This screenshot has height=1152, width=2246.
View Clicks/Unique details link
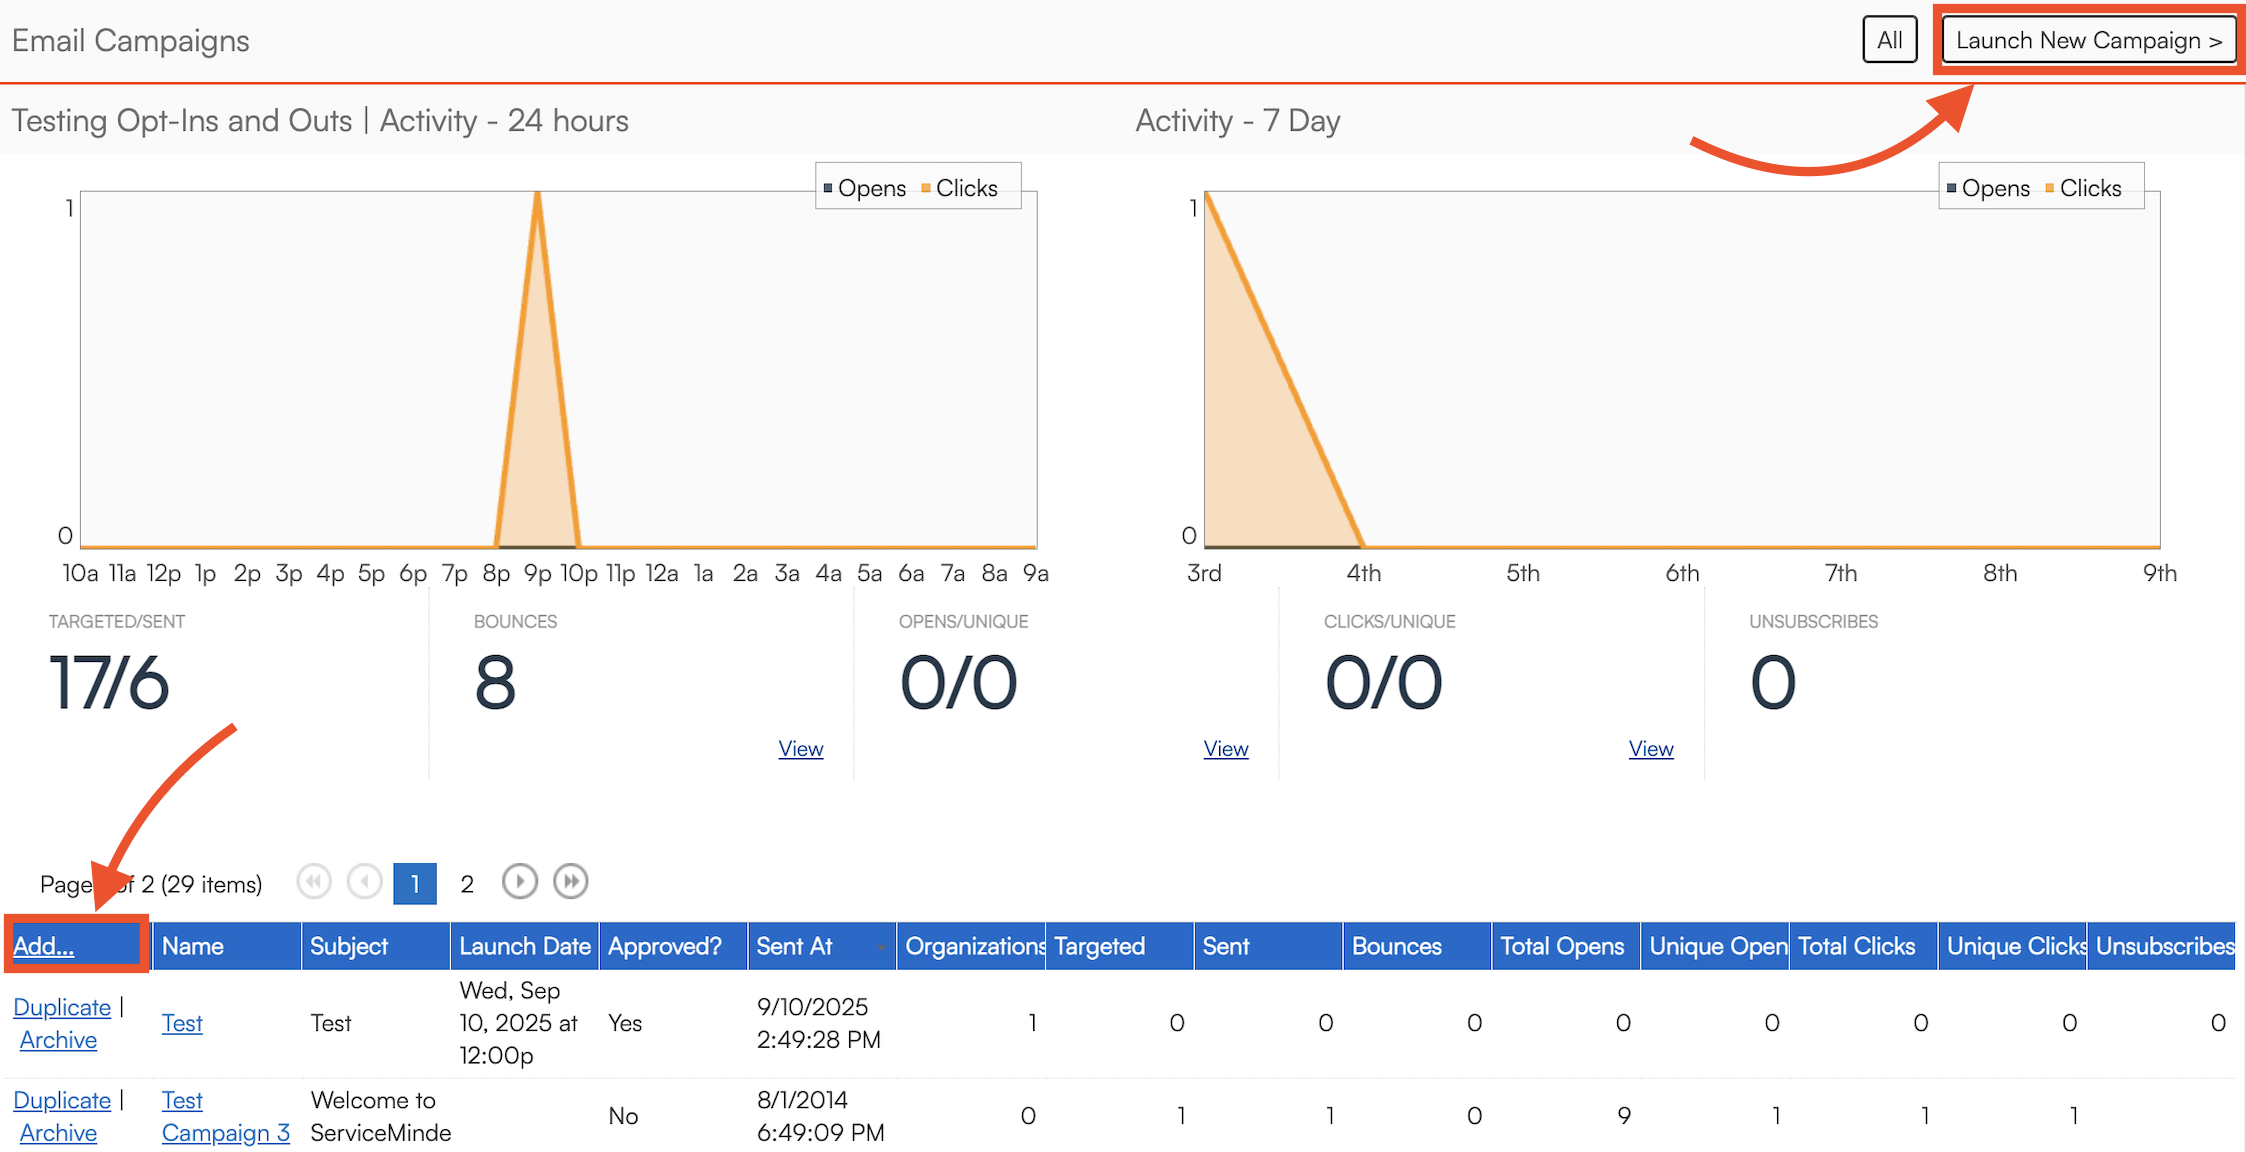pos(1650,749)
